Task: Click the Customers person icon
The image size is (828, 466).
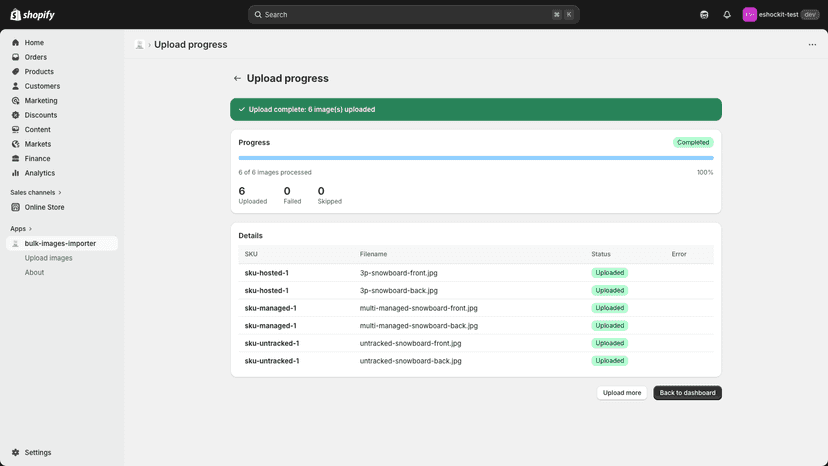Action: click(15, 86)
